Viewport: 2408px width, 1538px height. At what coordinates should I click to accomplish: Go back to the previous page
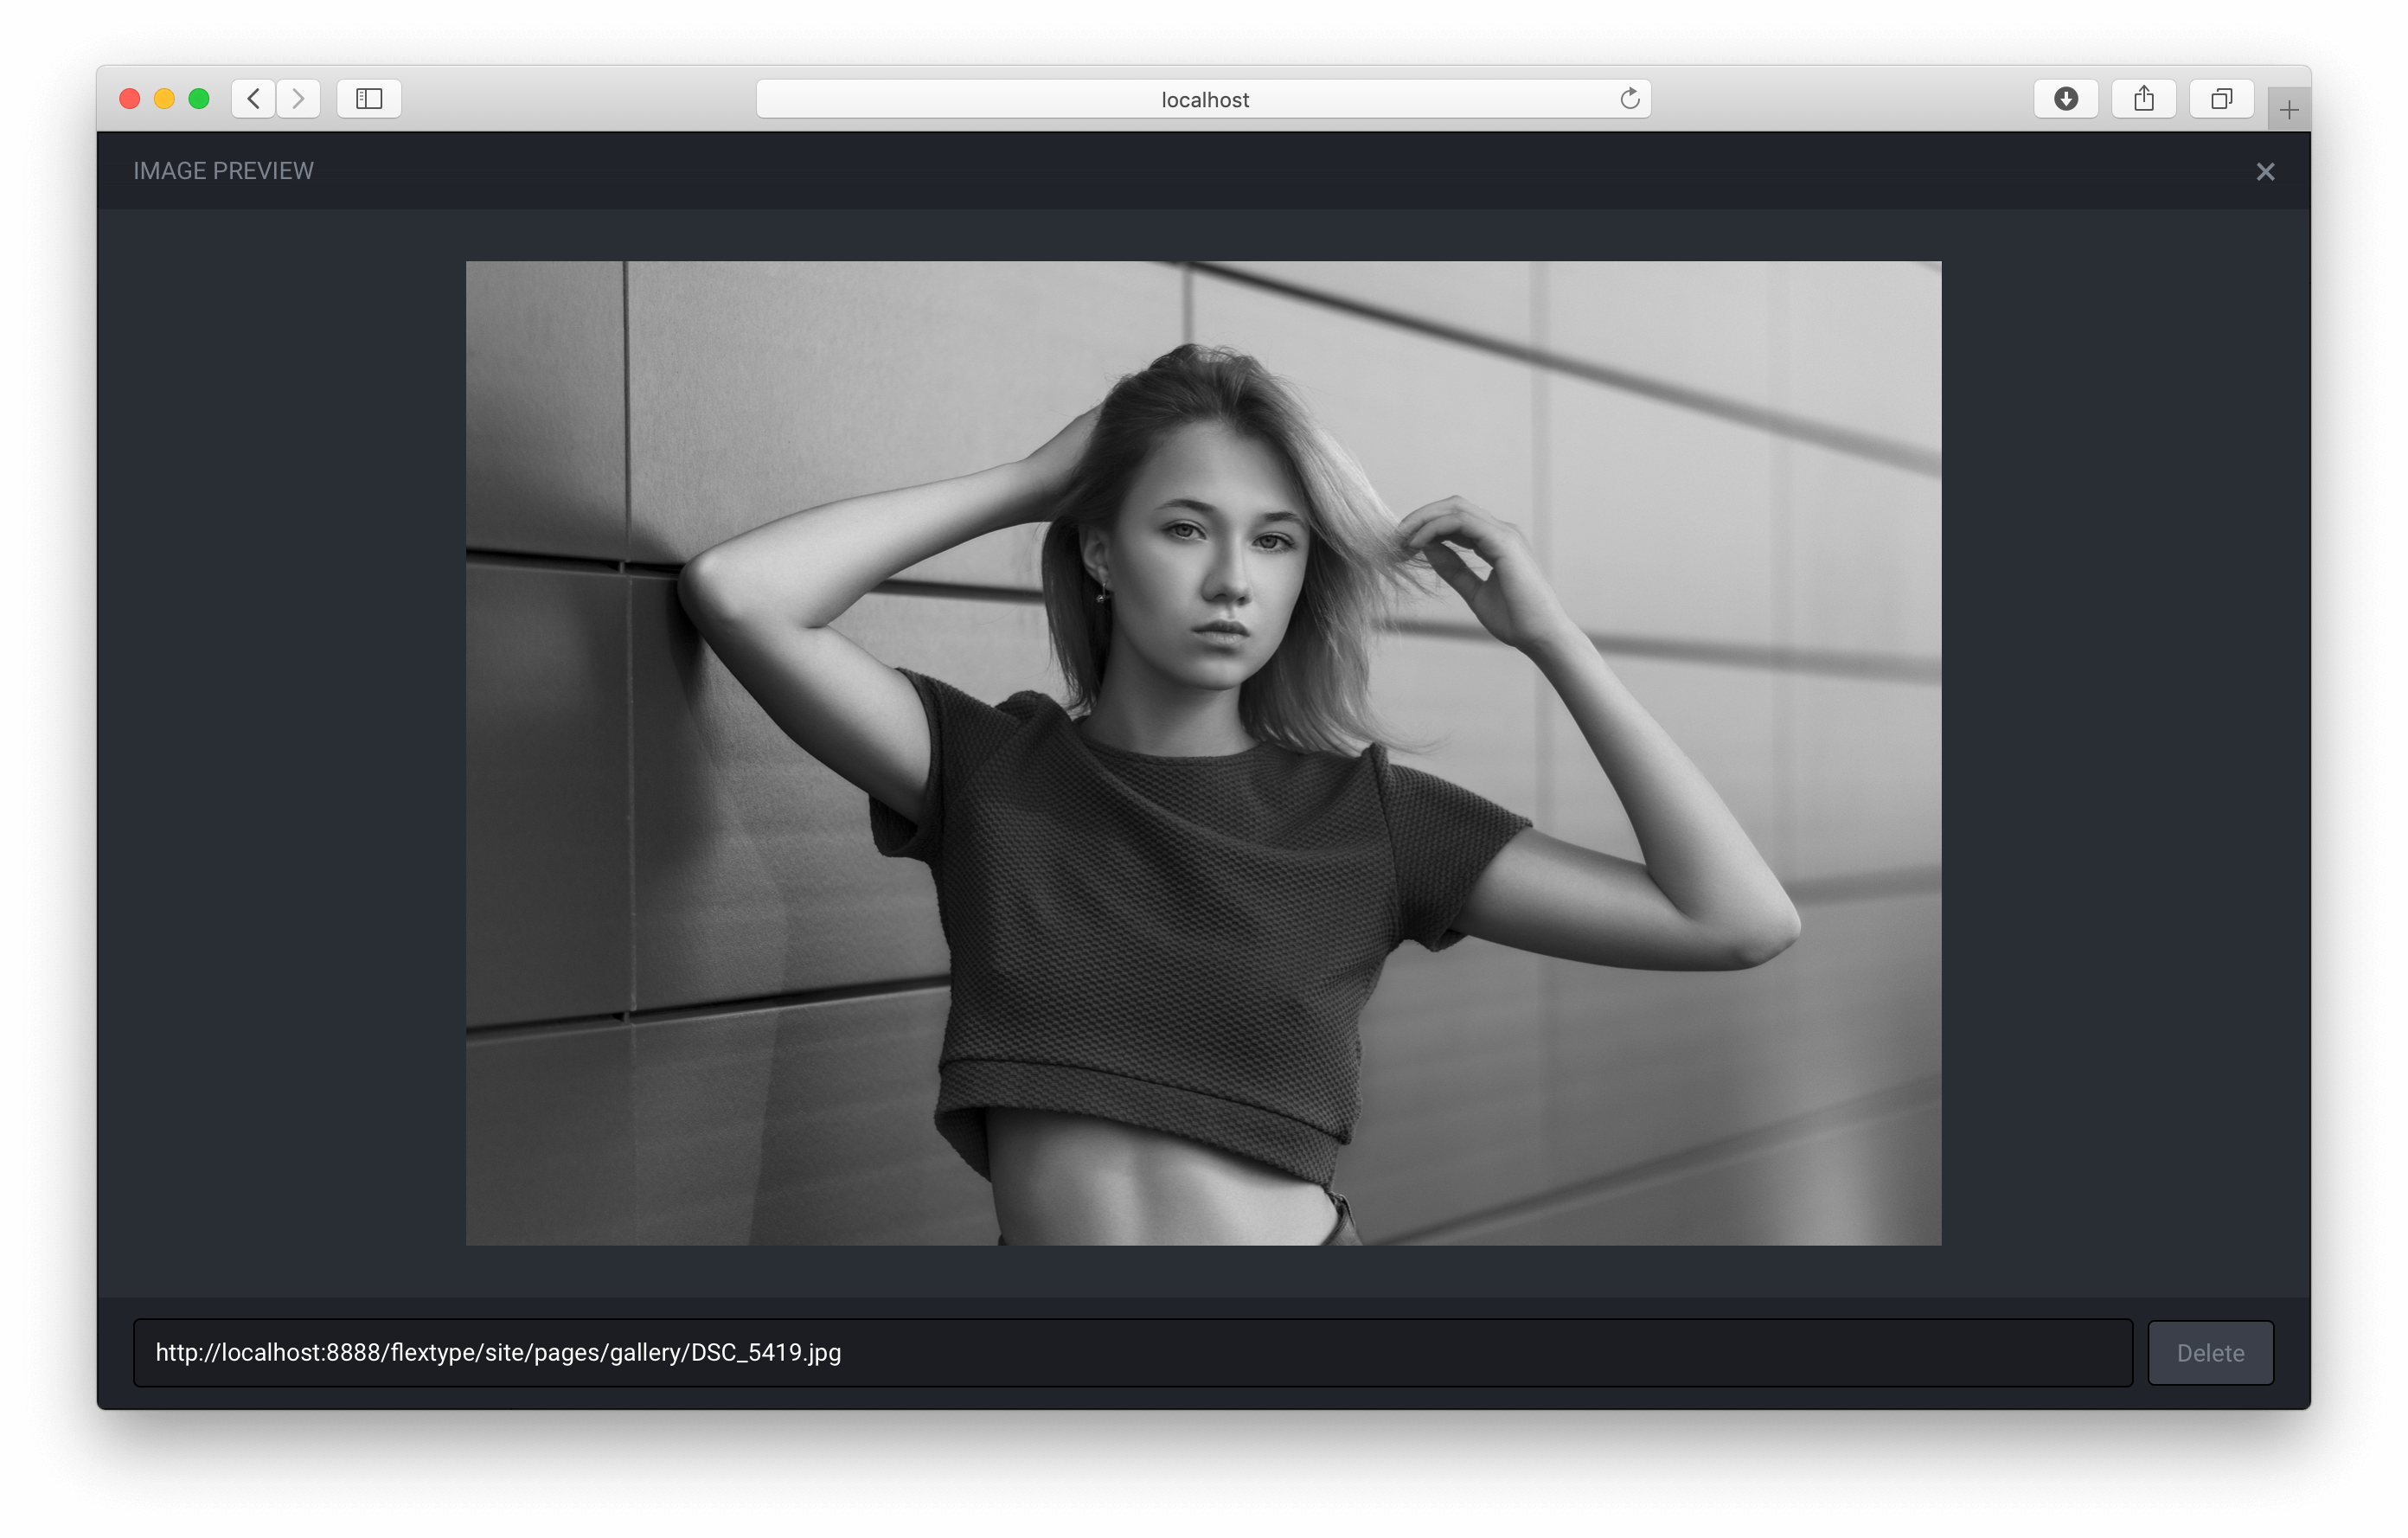254,99
